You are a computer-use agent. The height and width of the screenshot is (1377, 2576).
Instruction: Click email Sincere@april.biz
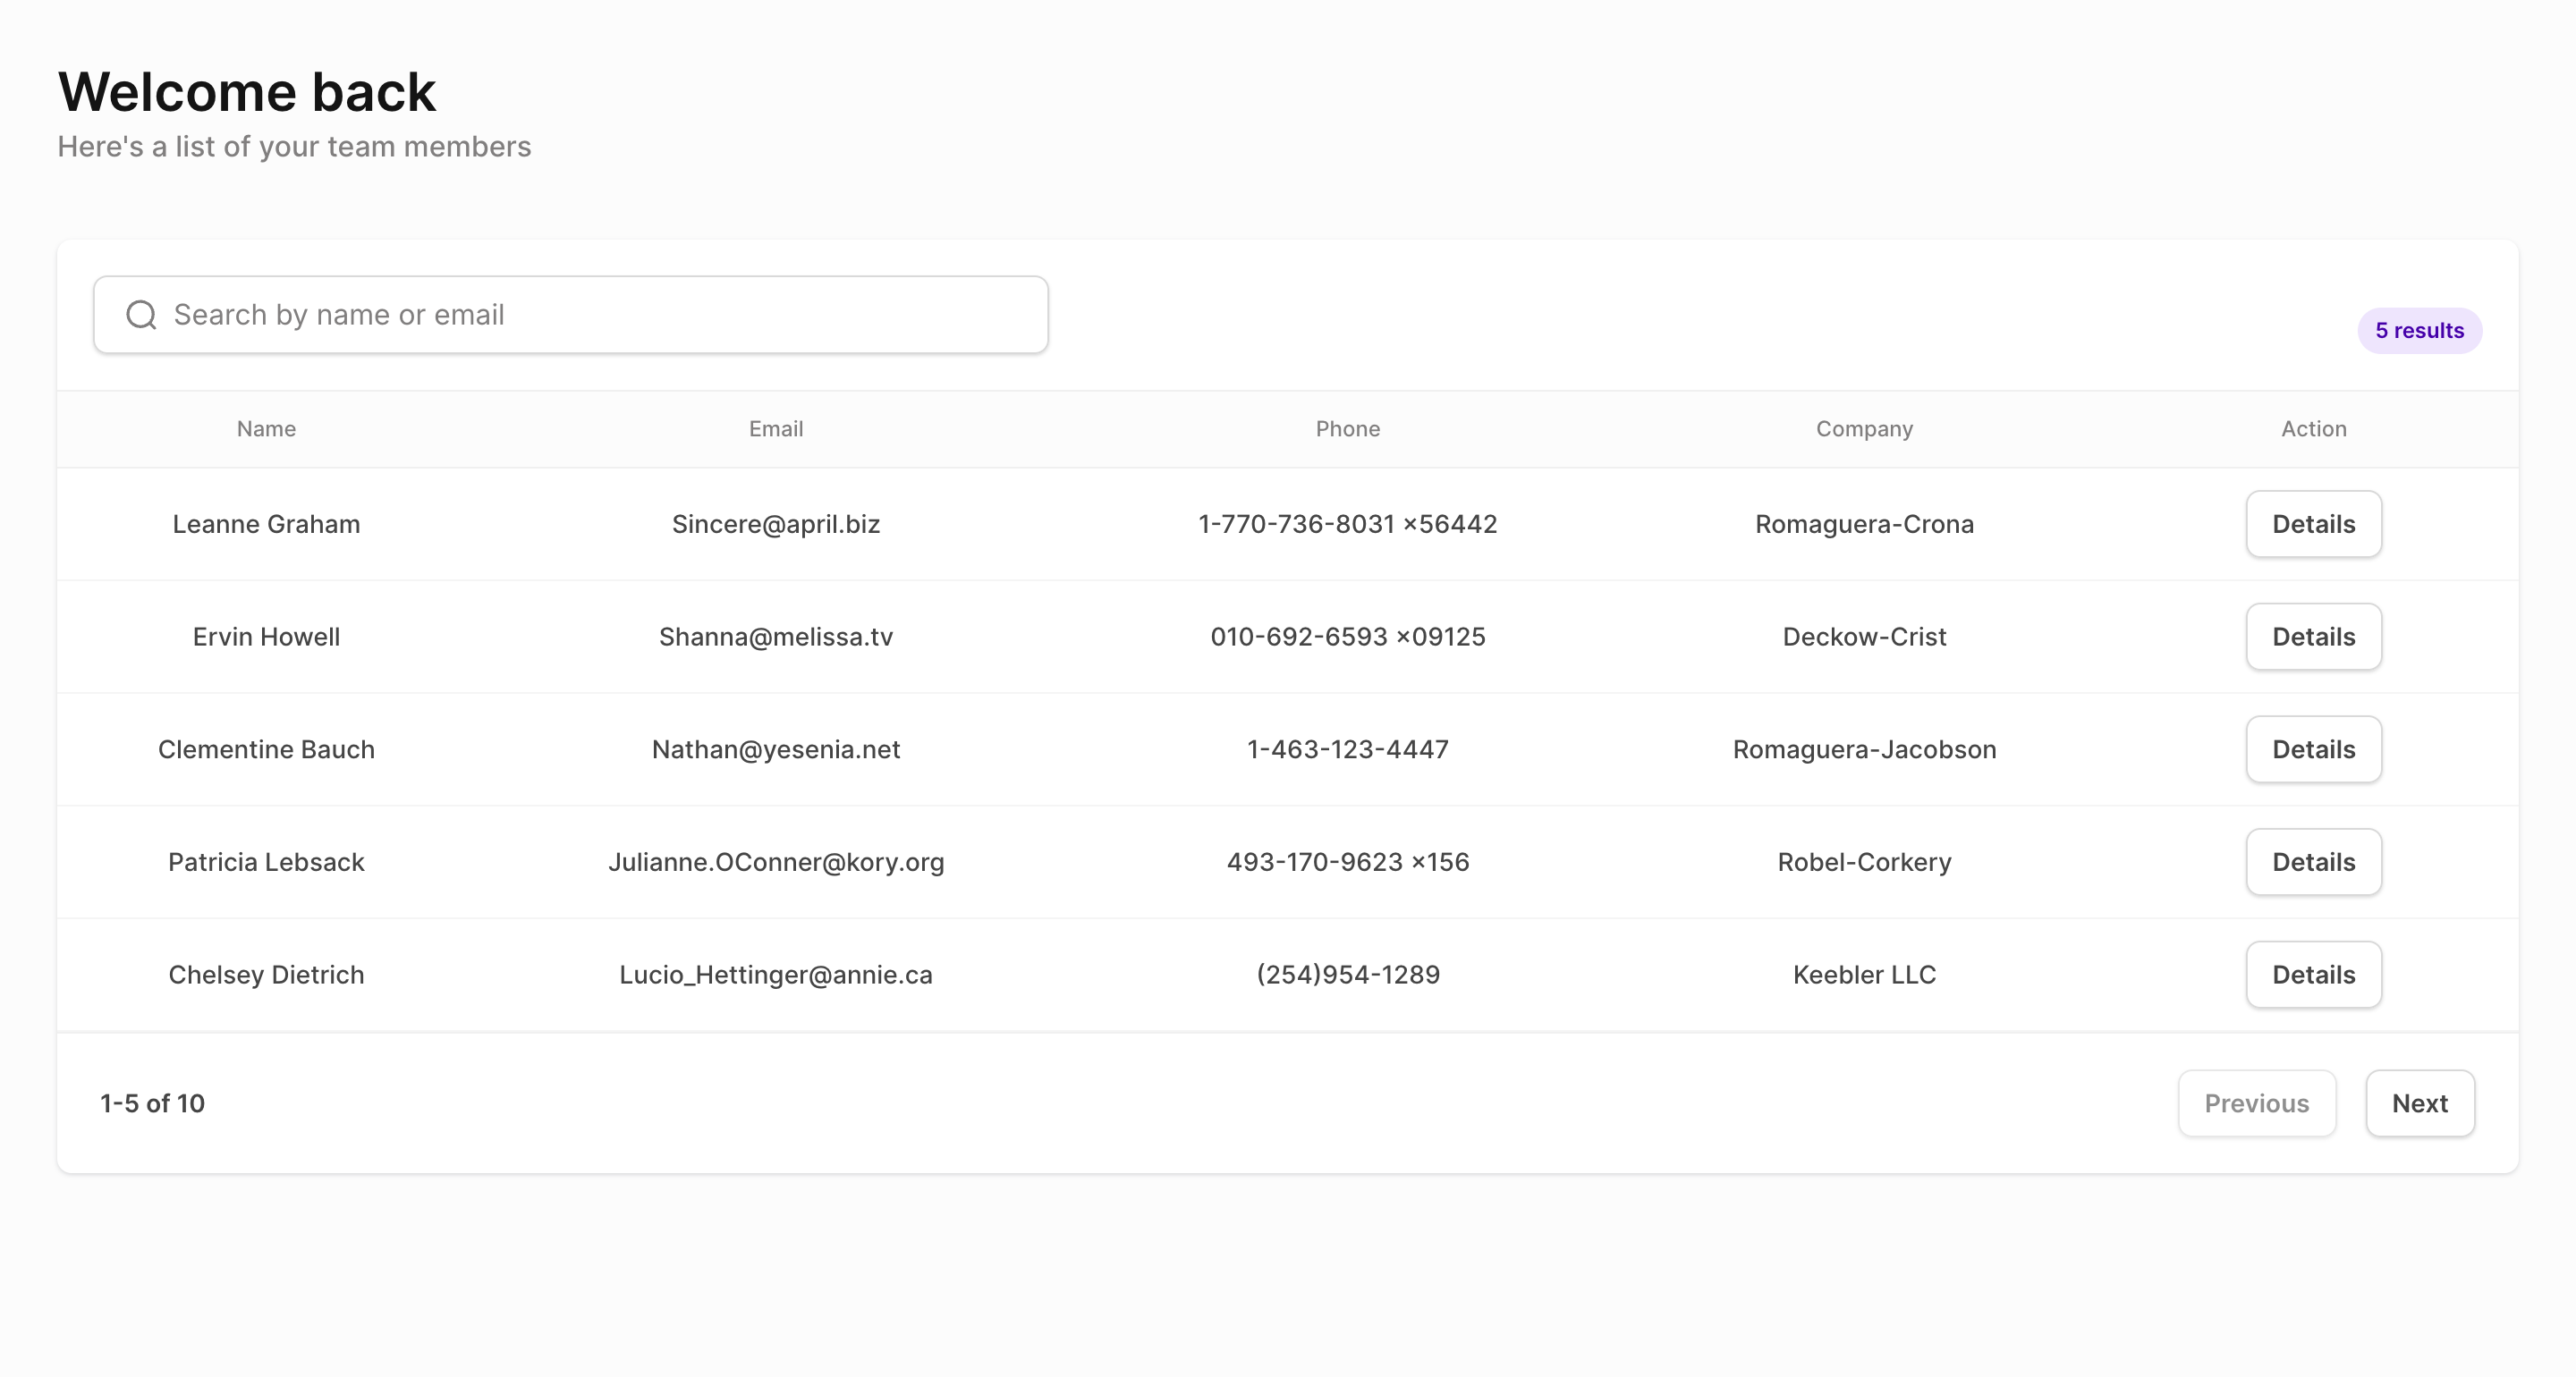point(776,524)
